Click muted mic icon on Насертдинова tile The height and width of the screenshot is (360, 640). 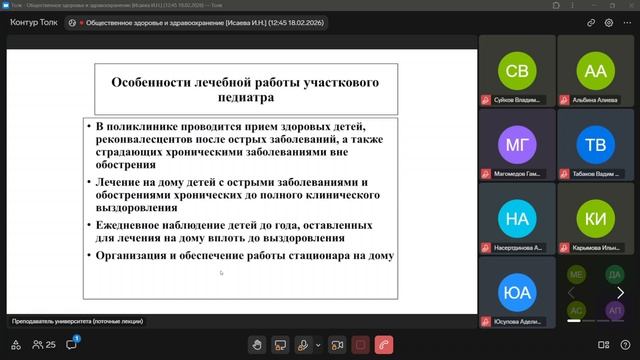(486, 248)
